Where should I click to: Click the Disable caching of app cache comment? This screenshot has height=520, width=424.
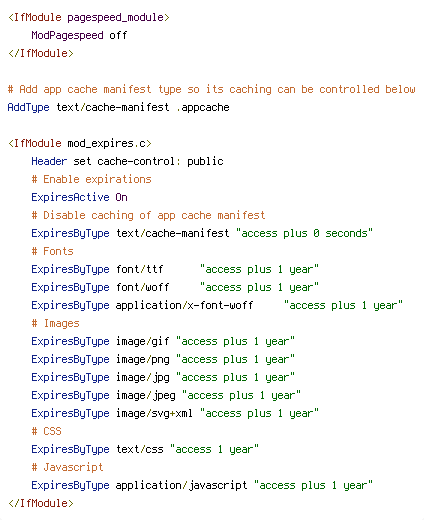click(148, 215)
